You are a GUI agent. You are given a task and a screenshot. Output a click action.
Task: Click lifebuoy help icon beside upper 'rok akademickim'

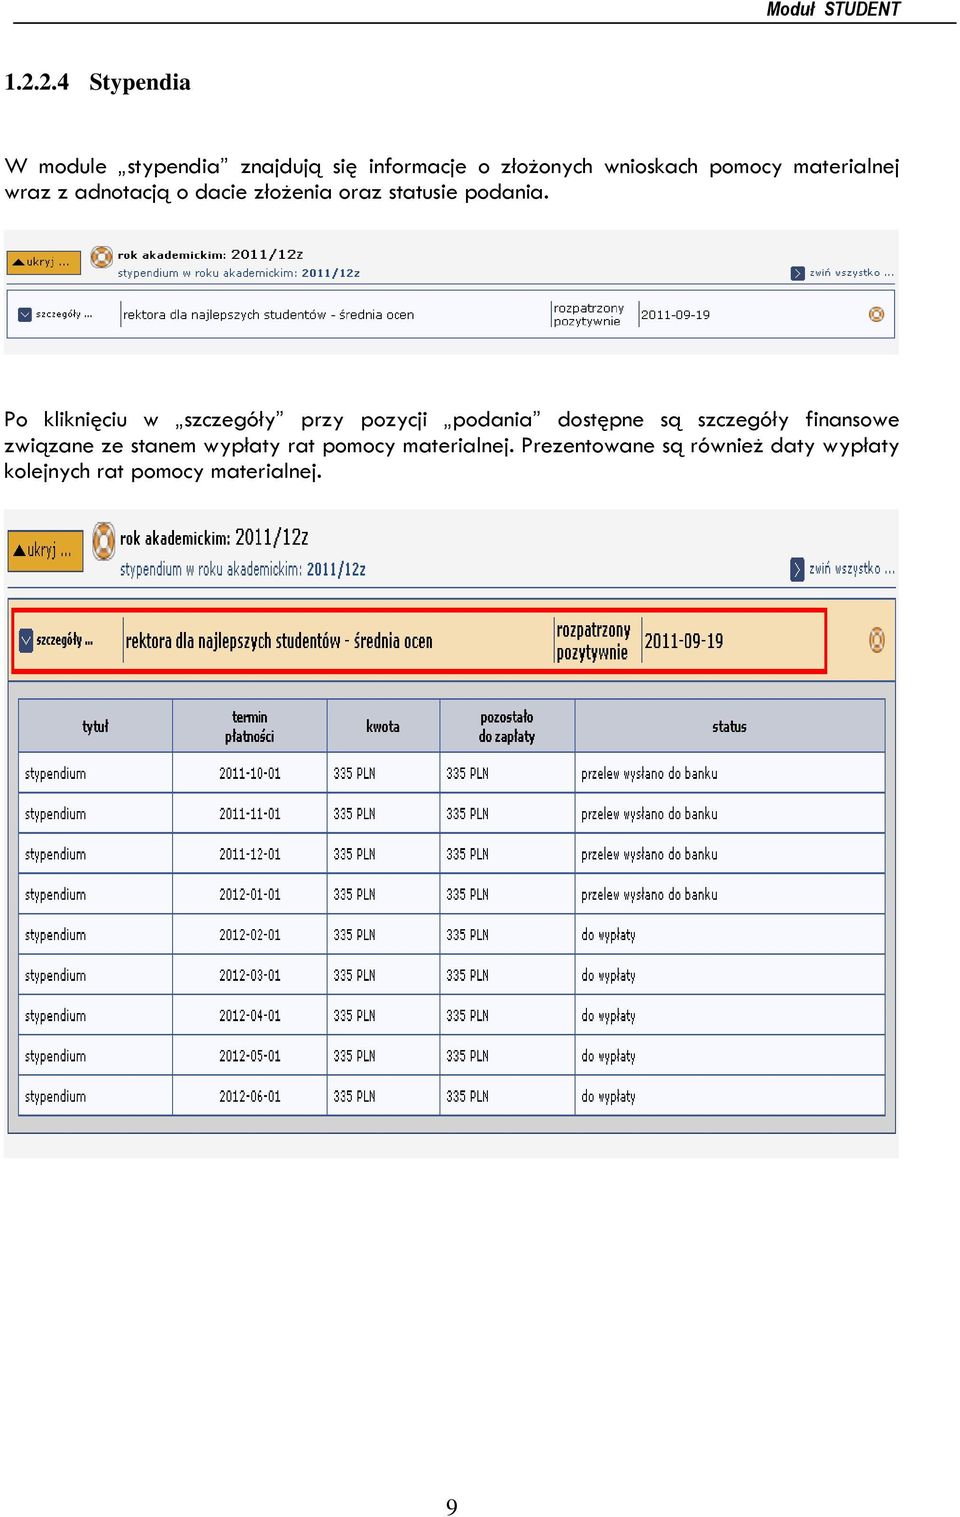click(102, 257)
